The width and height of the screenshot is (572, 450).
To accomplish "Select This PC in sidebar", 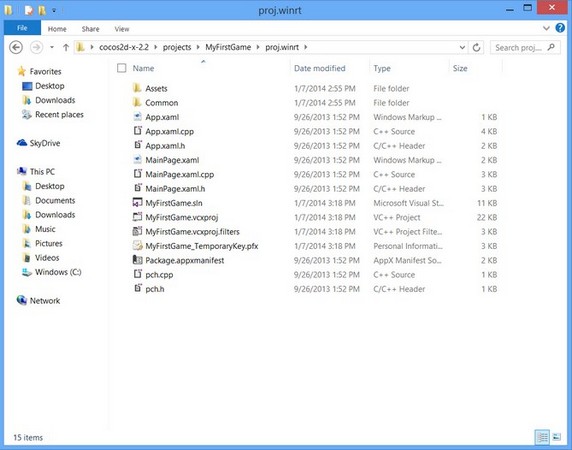I will pos(42,172).
